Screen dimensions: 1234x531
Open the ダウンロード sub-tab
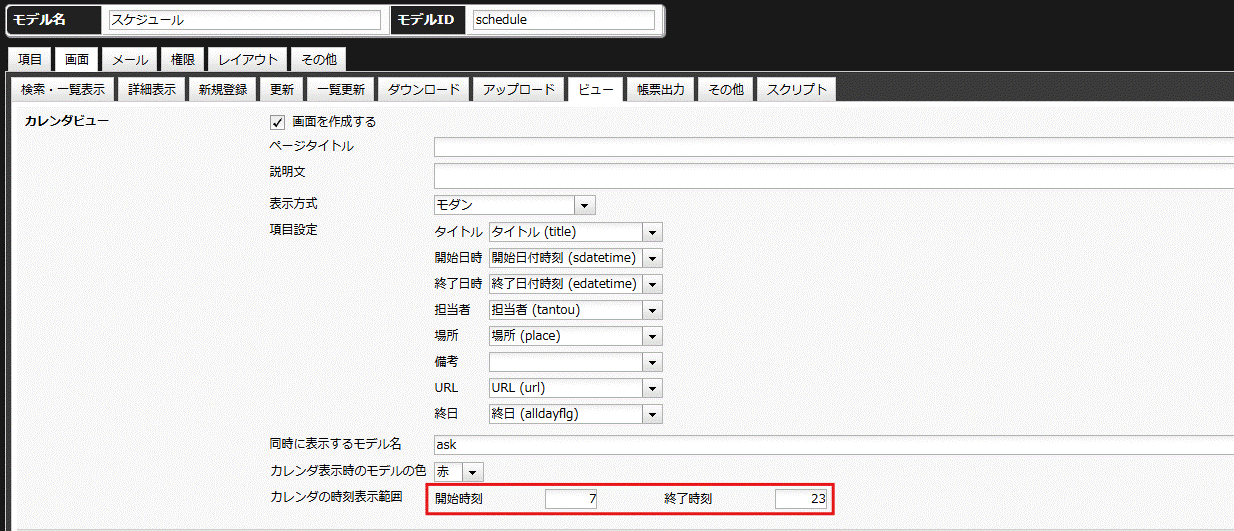424,89
